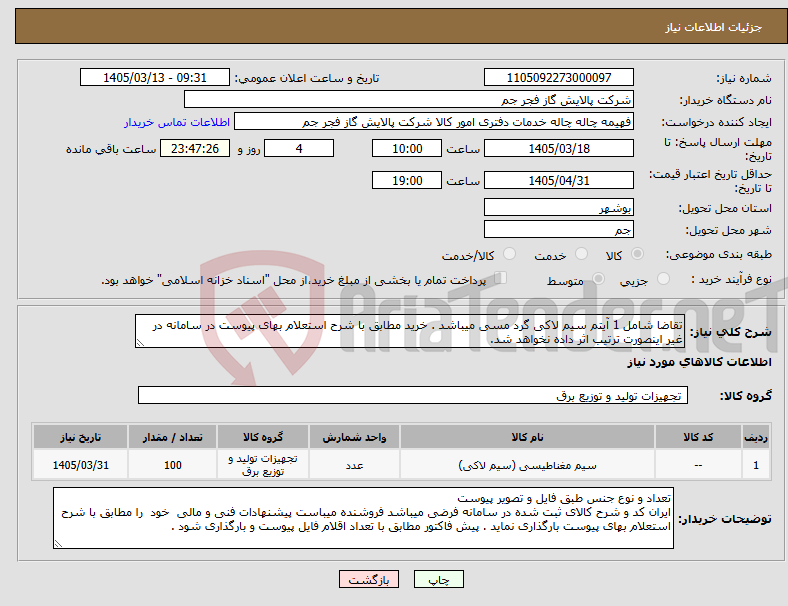
Task: Click the شماره نیاز field 1105092273000097
Action: click(x=558, y=77)
